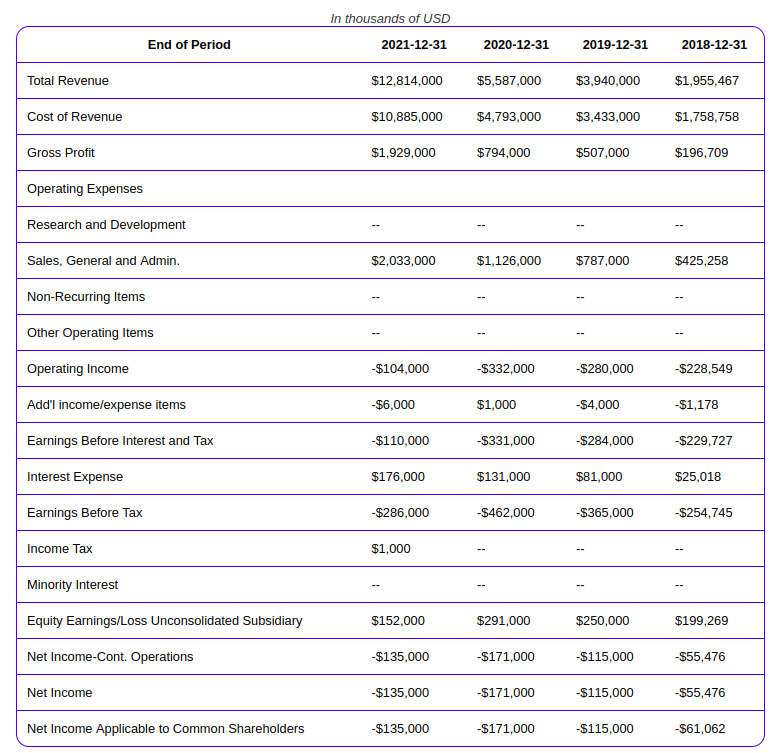Select the Total Revenue row label
Viewport: 776px width, 753px height.
pyautogui.click(x=68, y=81)
